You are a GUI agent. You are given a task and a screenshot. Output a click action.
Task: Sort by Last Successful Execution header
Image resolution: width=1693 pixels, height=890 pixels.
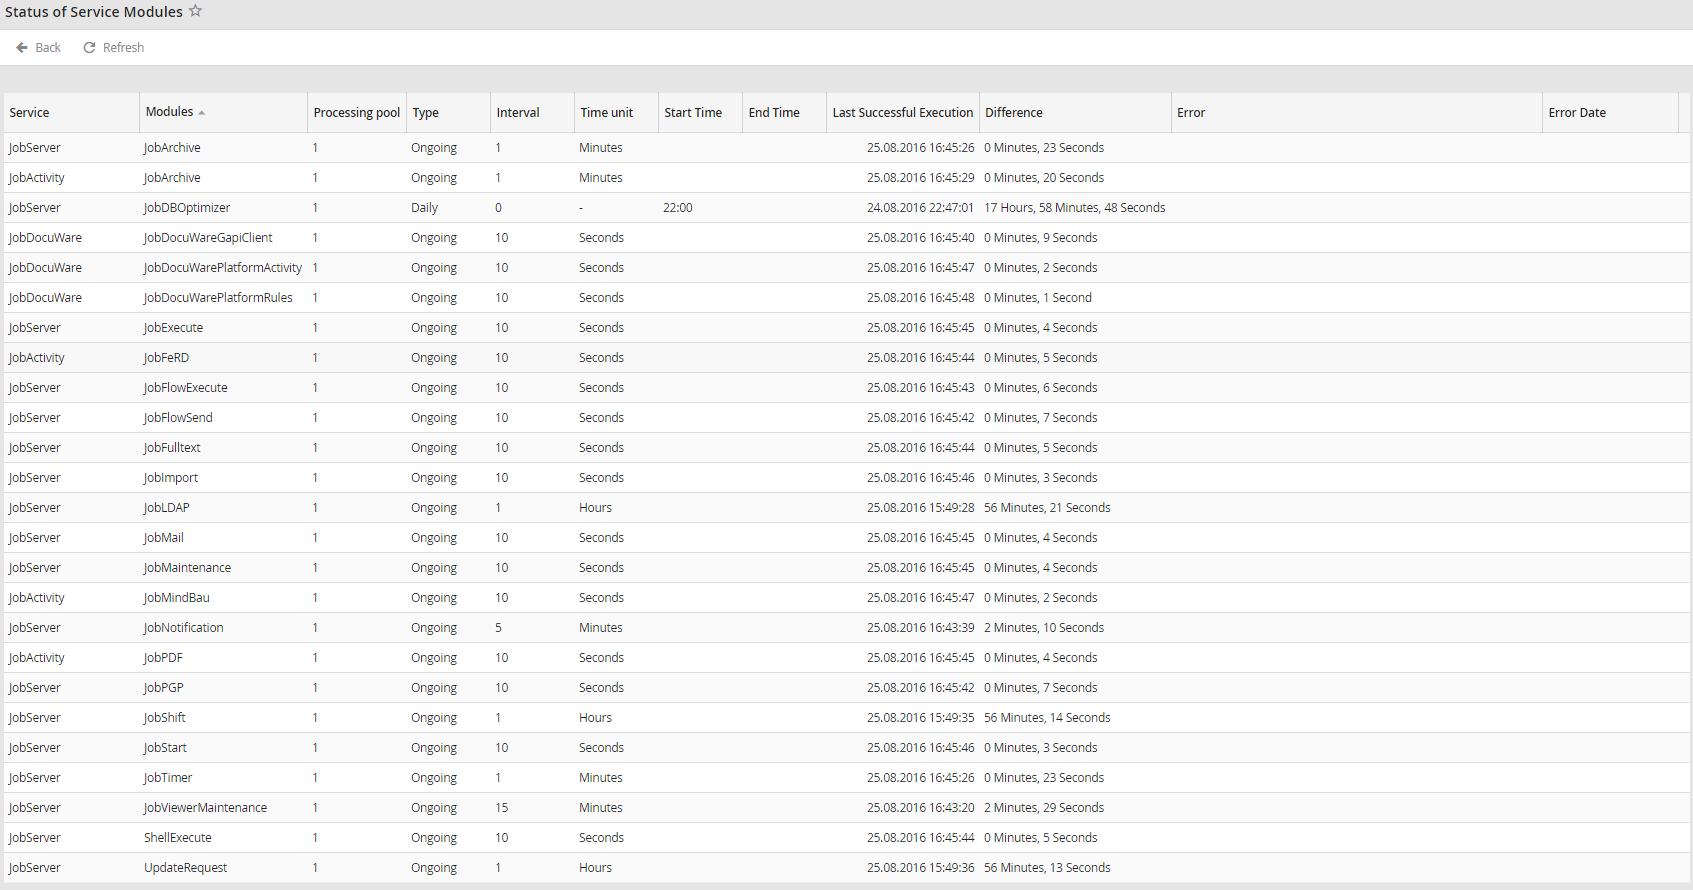pos(903,112)
